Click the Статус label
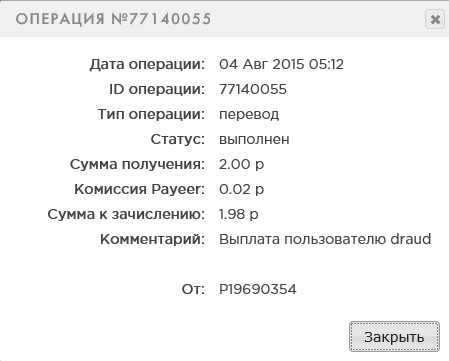Image resolution: width=449 pixels, height=361 pixels. (178, 139)
